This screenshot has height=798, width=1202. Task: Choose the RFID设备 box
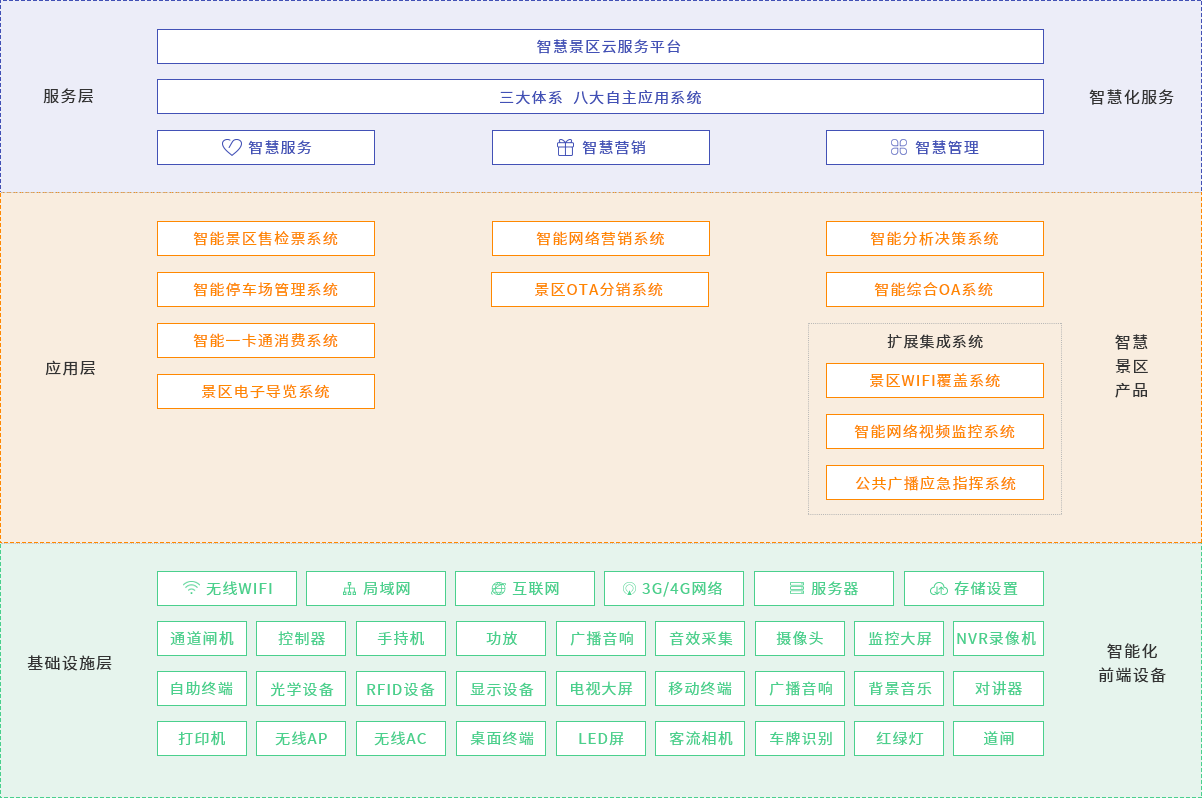pyautogui.click(x=400, y=688)
